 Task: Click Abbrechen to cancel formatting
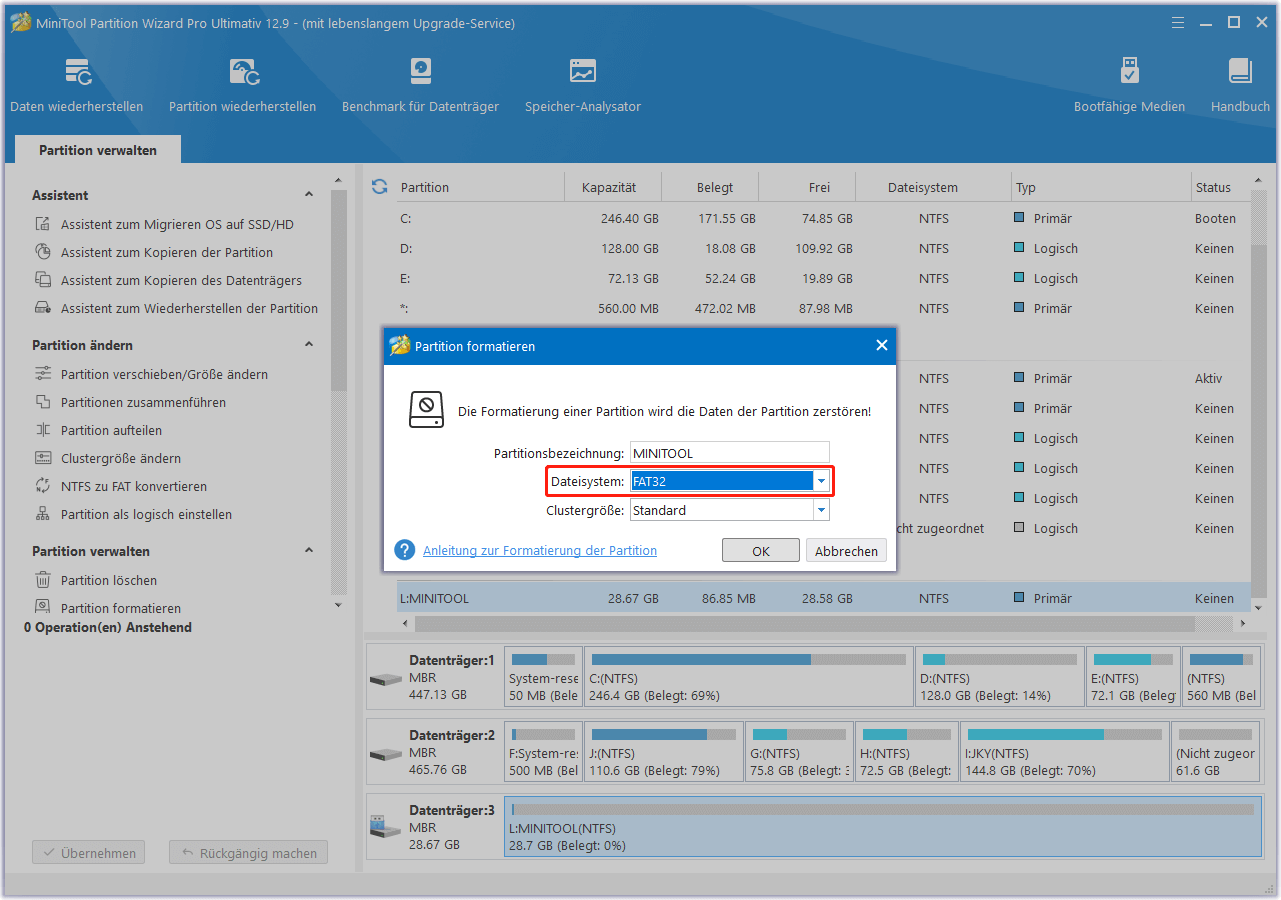[847, 551]
